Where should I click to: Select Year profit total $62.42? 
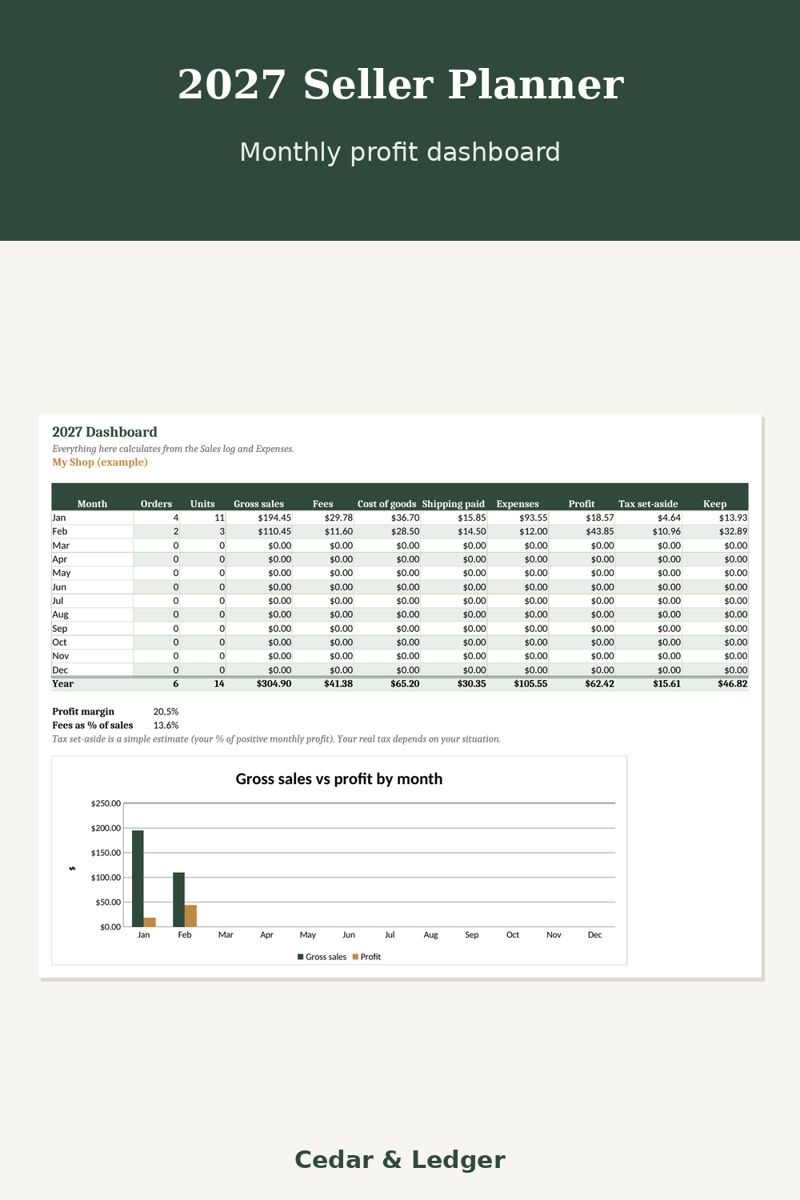click(x=599, y=684)
